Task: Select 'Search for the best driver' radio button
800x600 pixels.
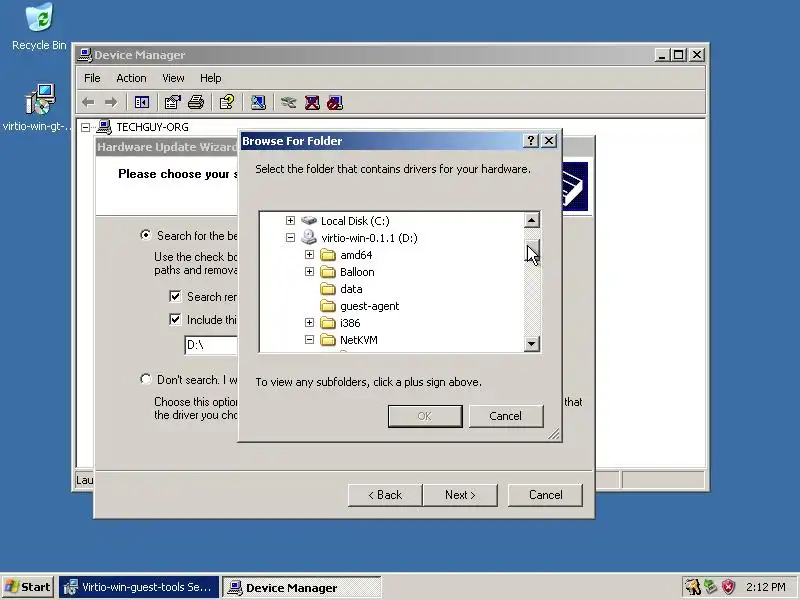Action: (146, 235)
